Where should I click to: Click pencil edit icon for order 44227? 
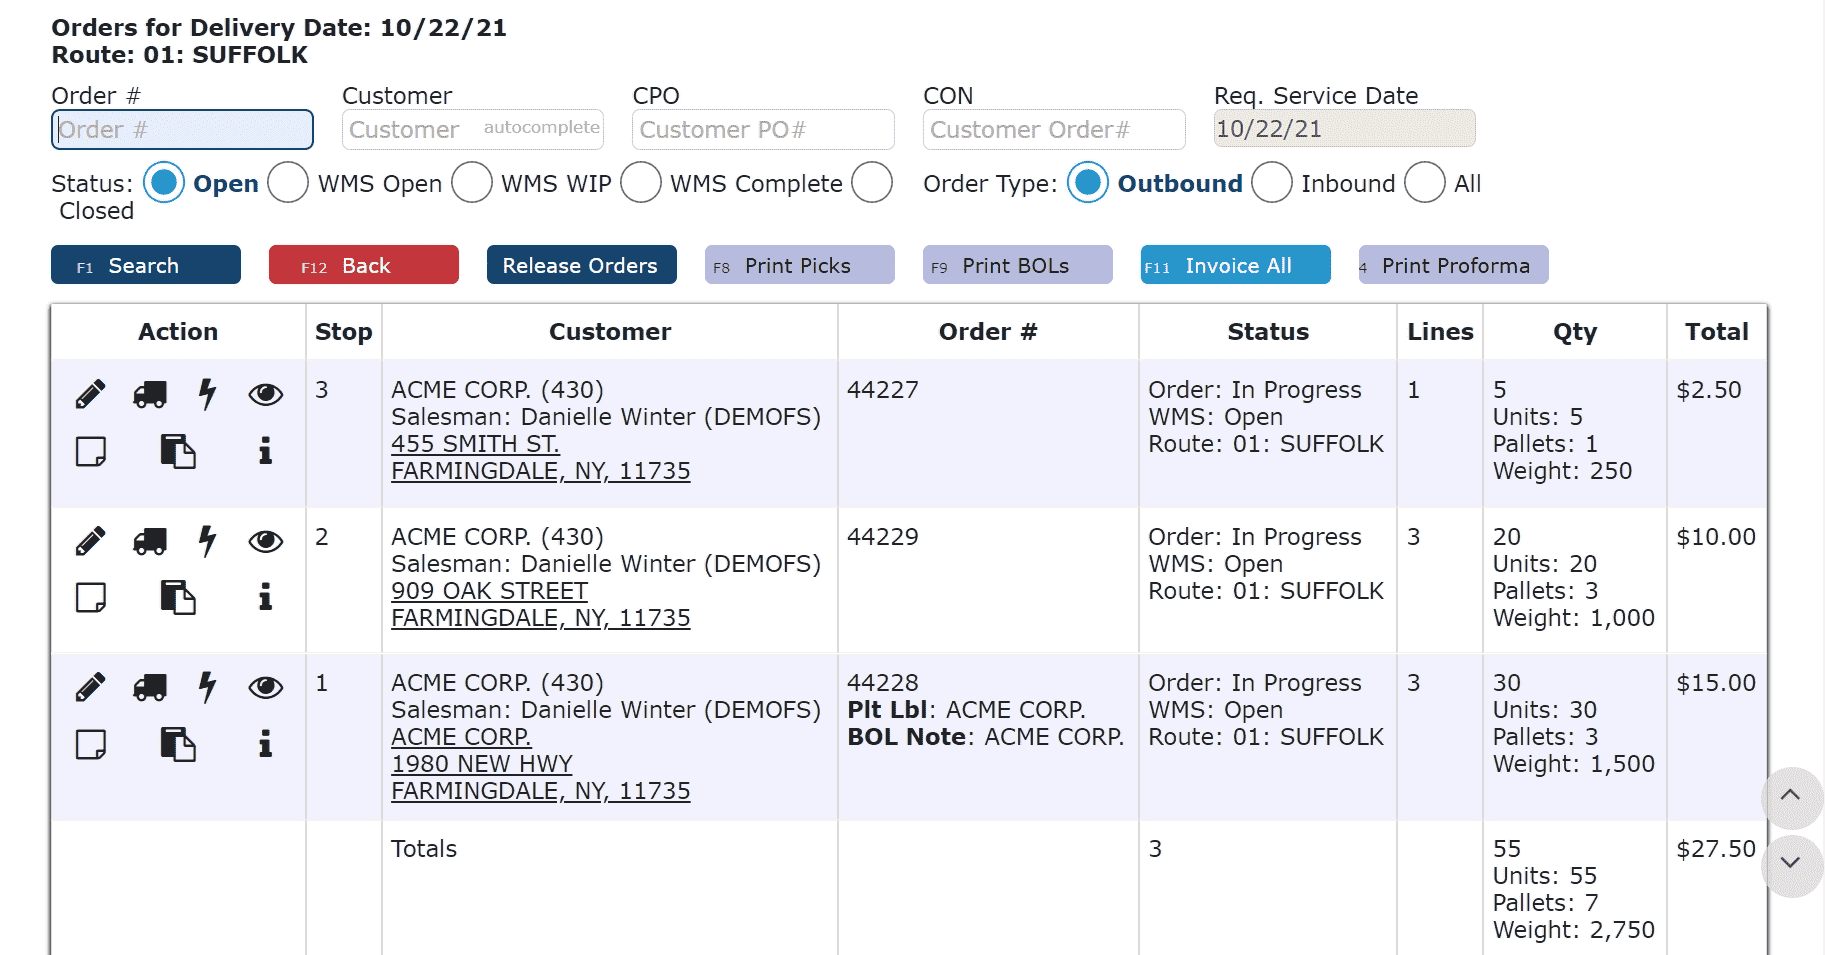pyautogui.click(x=90, y=395)
